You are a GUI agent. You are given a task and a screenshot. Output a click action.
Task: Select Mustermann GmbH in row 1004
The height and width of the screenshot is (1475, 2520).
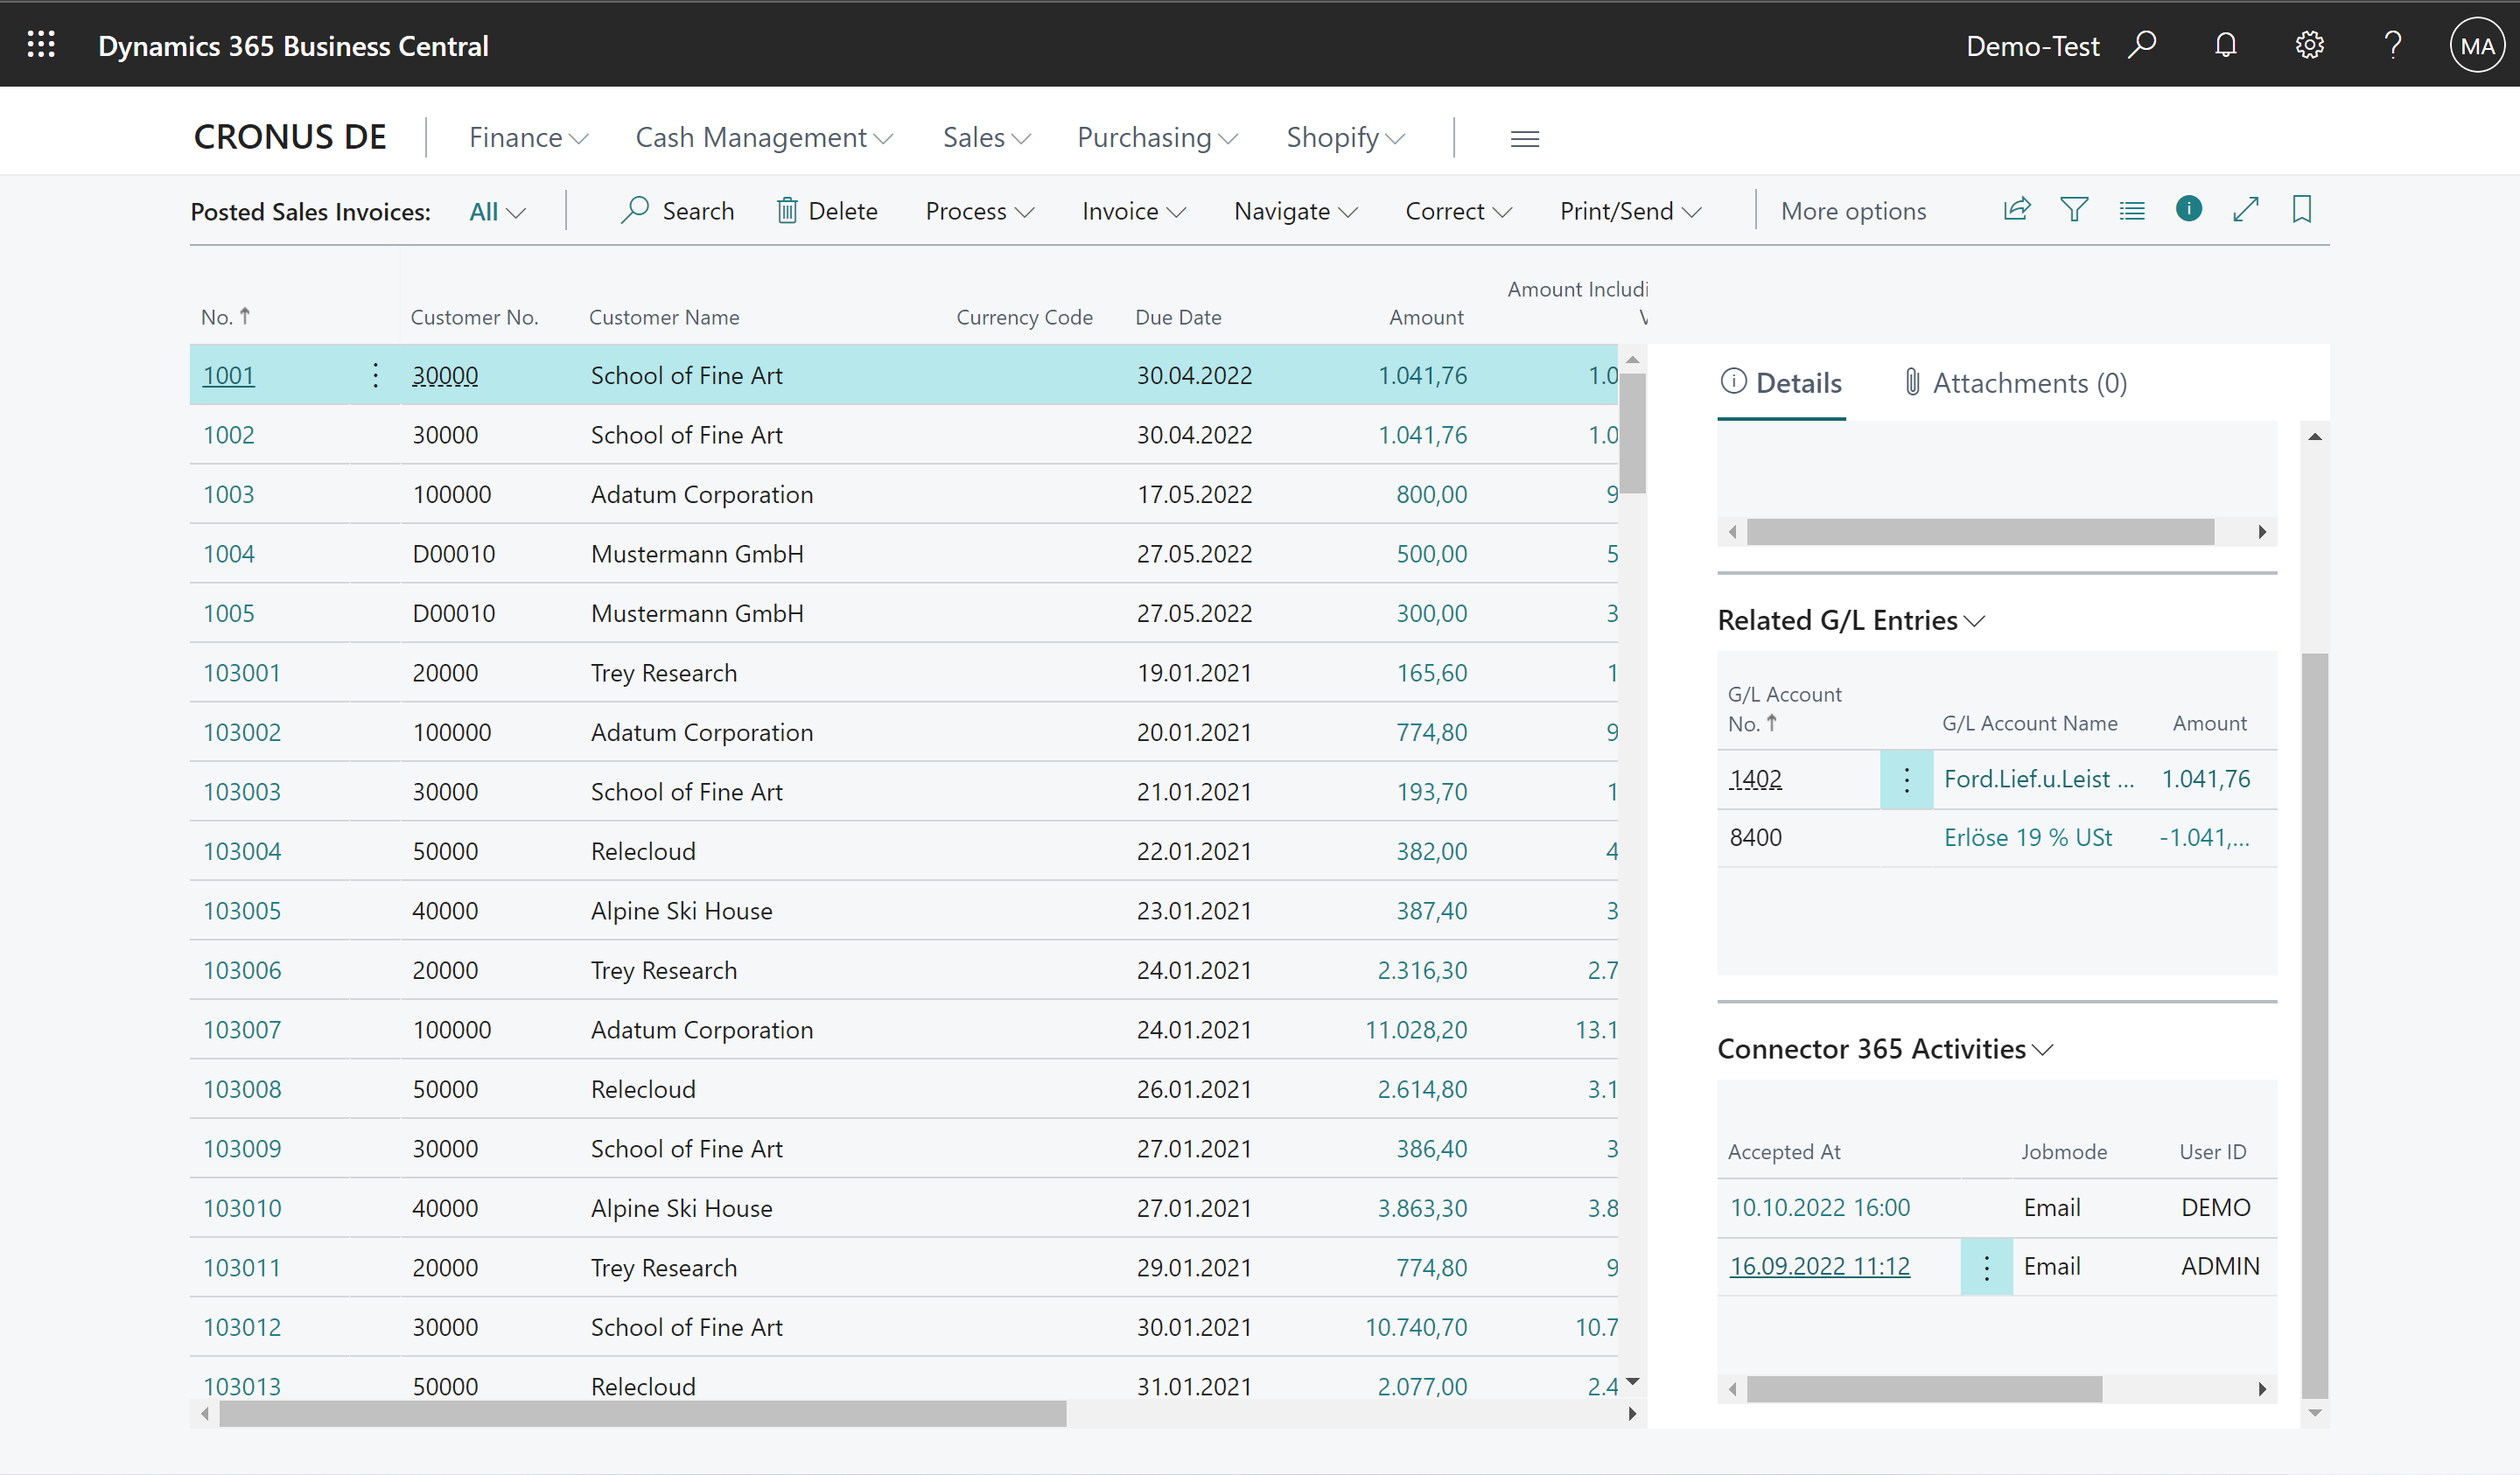[x=697, y=554]
